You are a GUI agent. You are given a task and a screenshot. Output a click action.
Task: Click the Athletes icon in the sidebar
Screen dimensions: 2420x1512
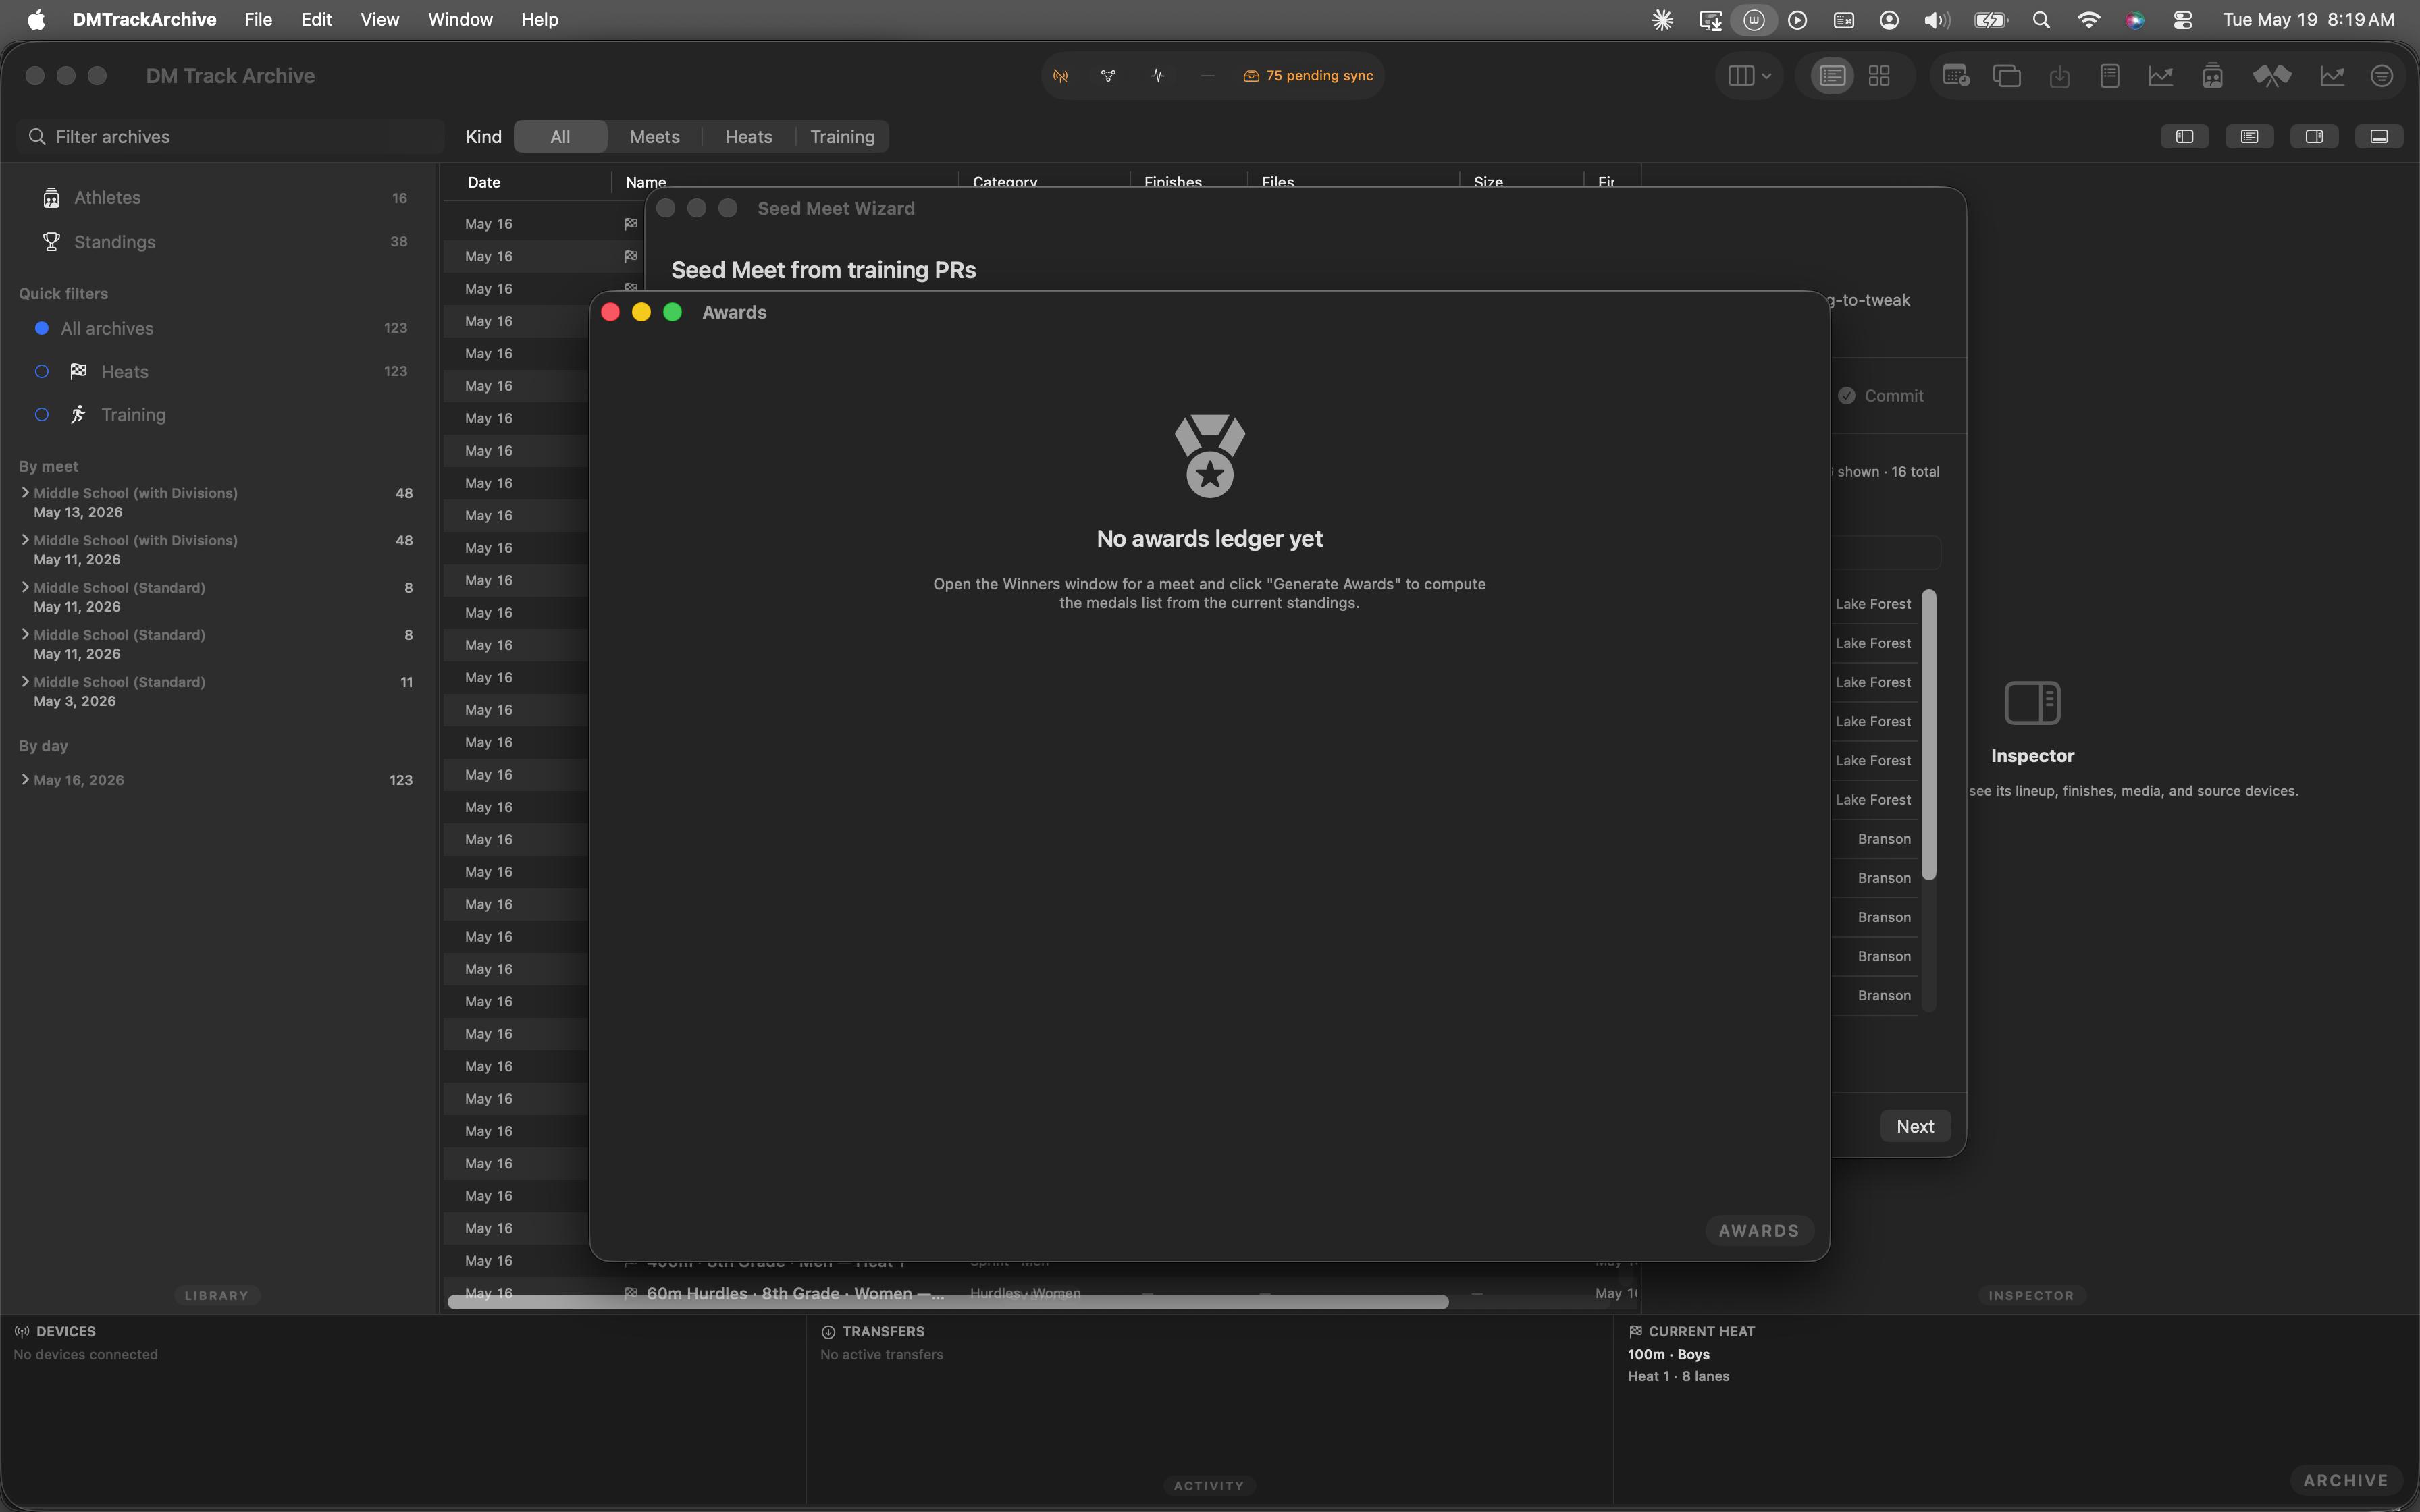tap(51, 198)
